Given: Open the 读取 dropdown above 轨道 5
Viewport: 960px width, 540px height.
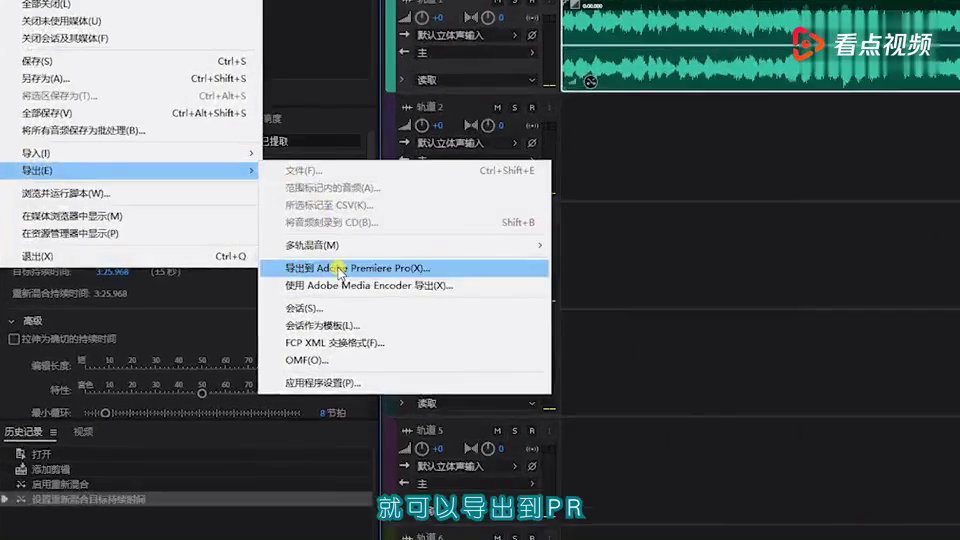Looking at the screenshot, I should click(x=476, y=403).
